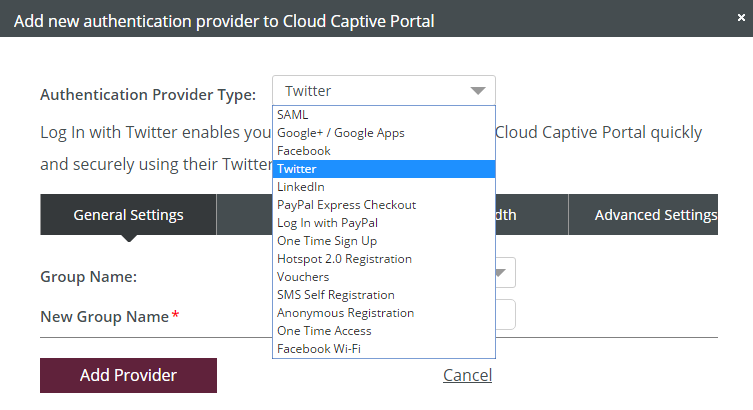Viewport: 753px width, 410px height.
Task: Choose PayPal Express Checkout option
Action: pos(384,205)
